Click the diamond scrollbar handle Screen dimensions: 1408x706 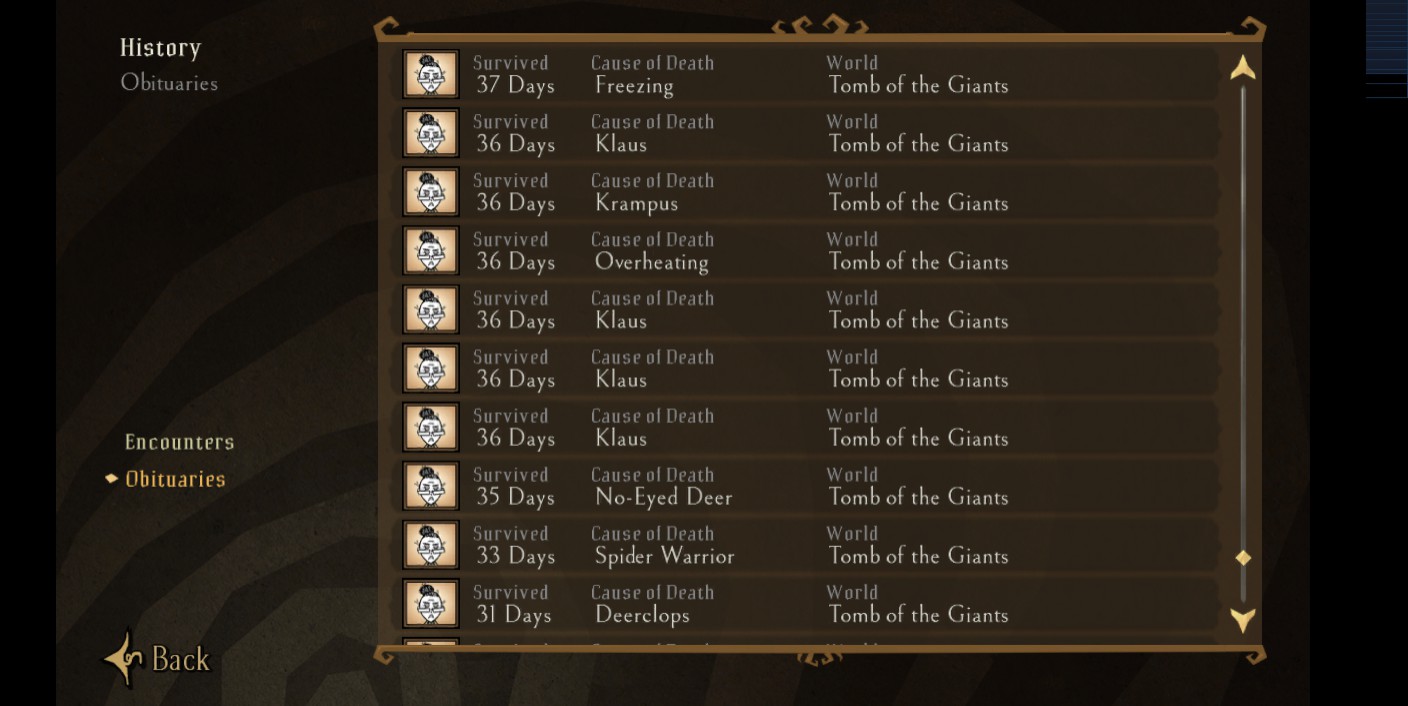pos(1243,558)
